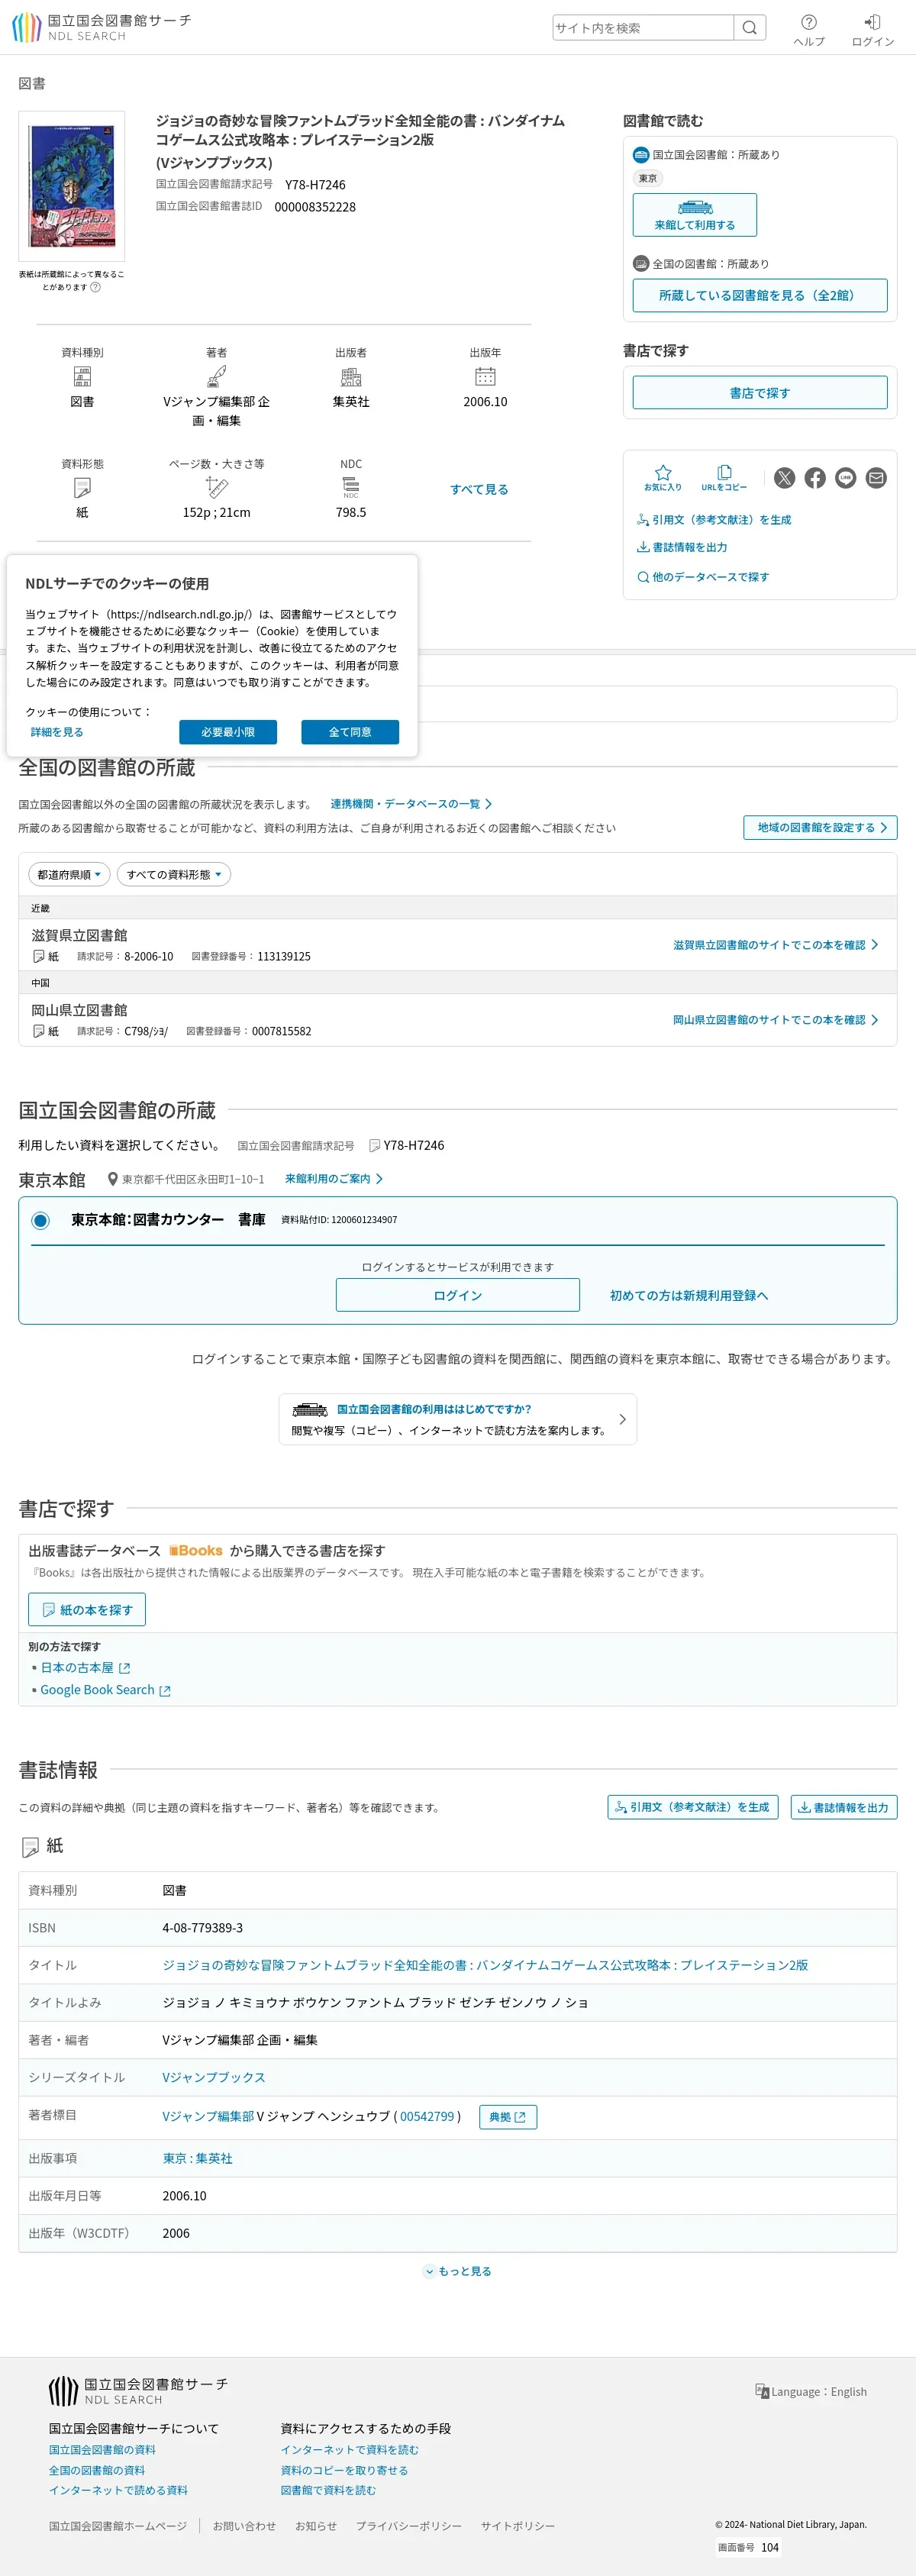Open 滋賀県立図書館のサイトでこの本を確認

(776, 945)
